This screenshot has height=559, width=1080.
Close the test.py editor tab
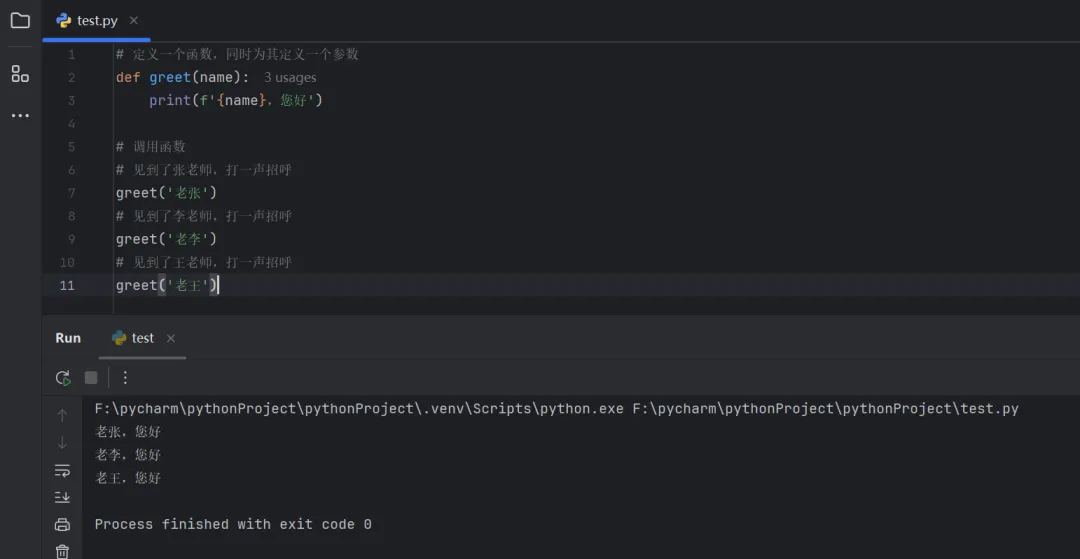pos(134,20)
